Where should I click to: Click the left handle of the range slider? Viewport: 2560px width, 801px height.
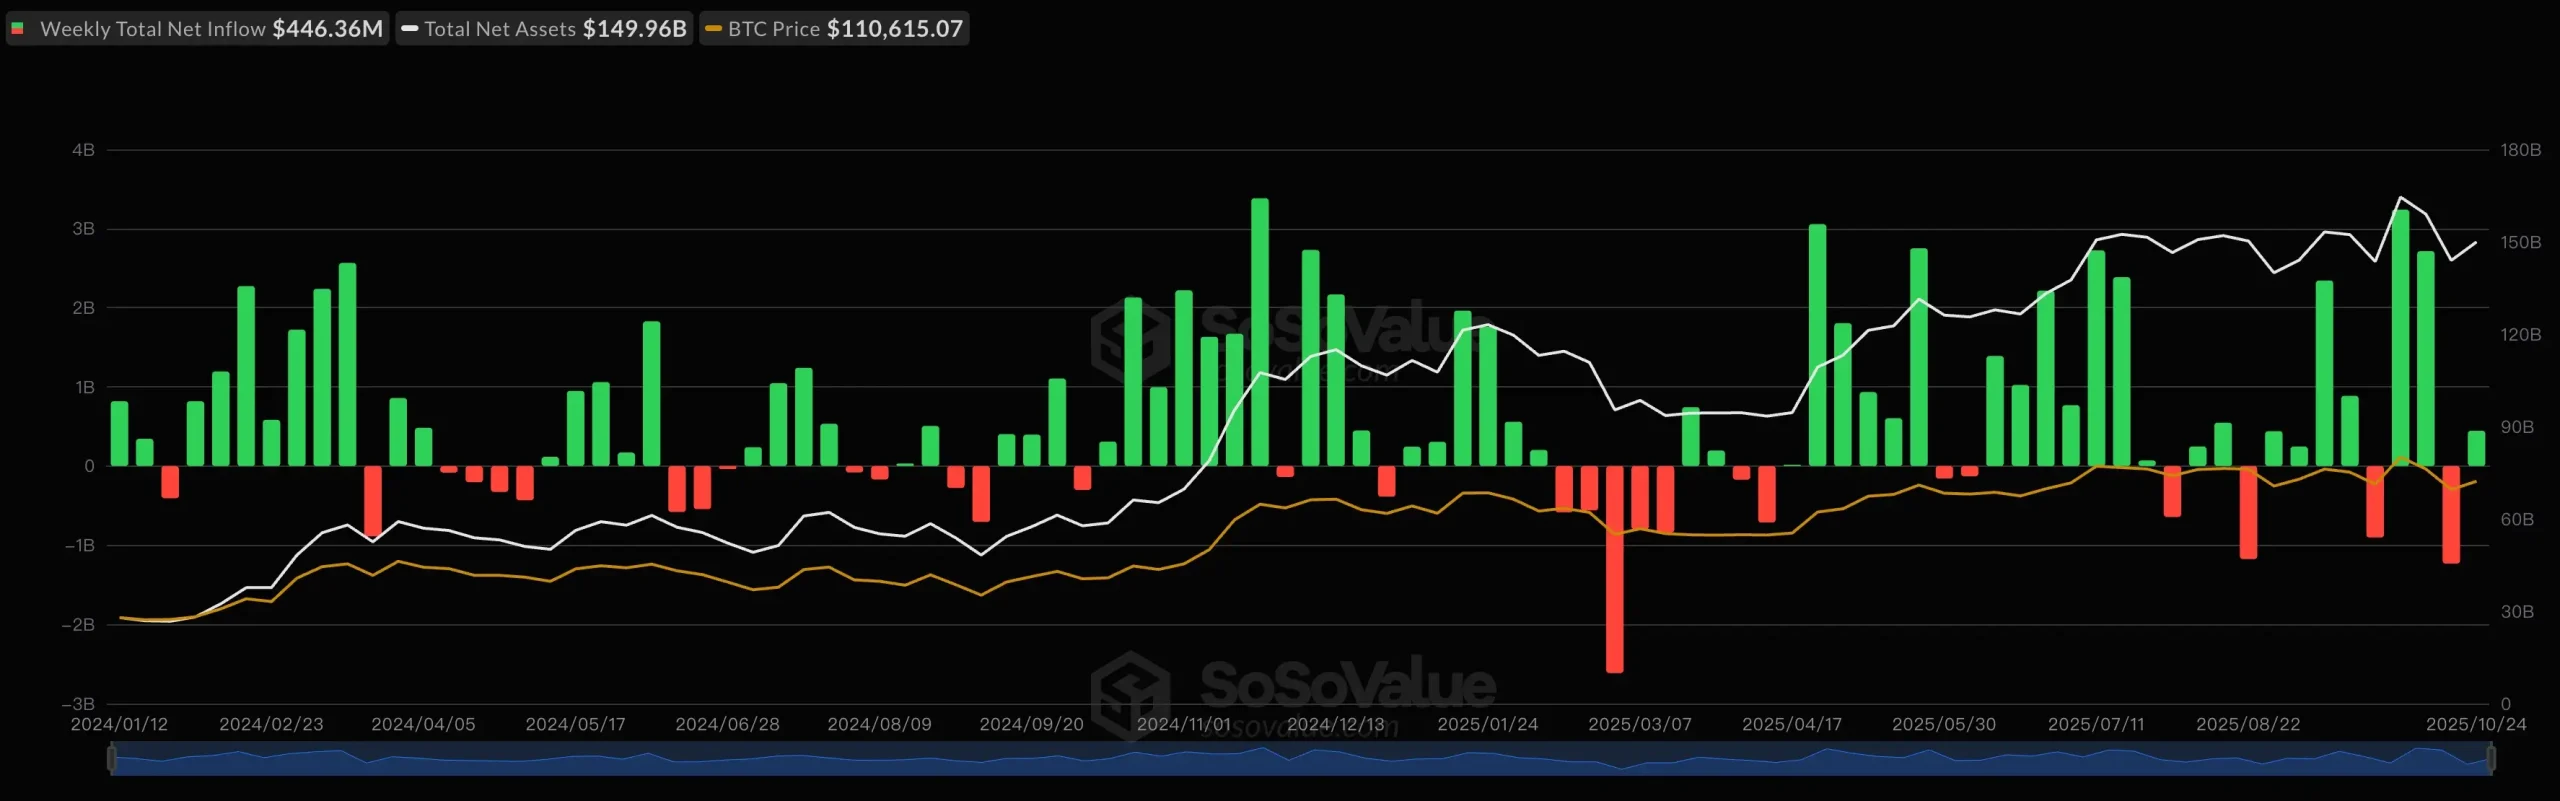[x=112, y=759]
